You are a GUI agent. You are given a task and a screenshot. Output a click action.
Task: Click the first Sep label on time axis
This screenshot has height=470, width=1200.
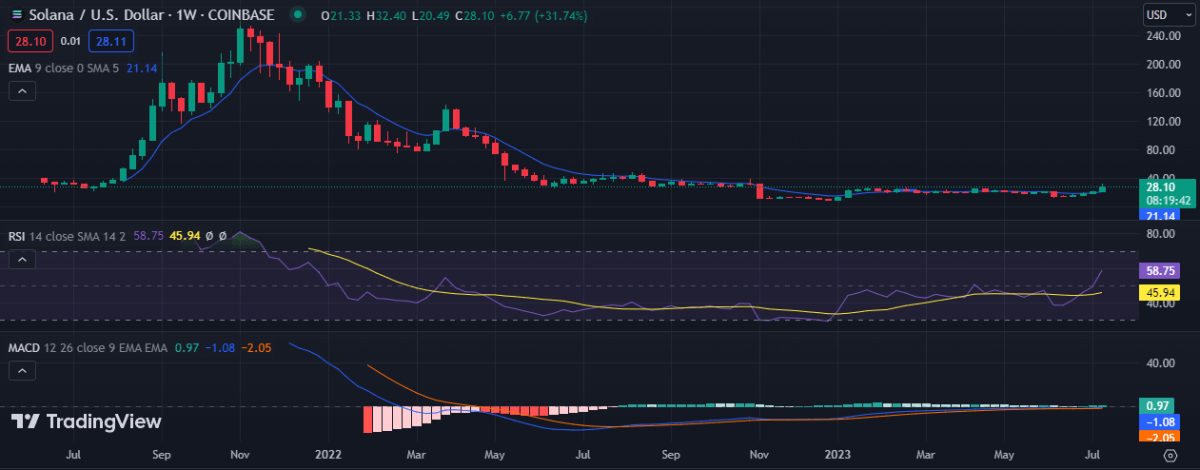click(161, 453)
